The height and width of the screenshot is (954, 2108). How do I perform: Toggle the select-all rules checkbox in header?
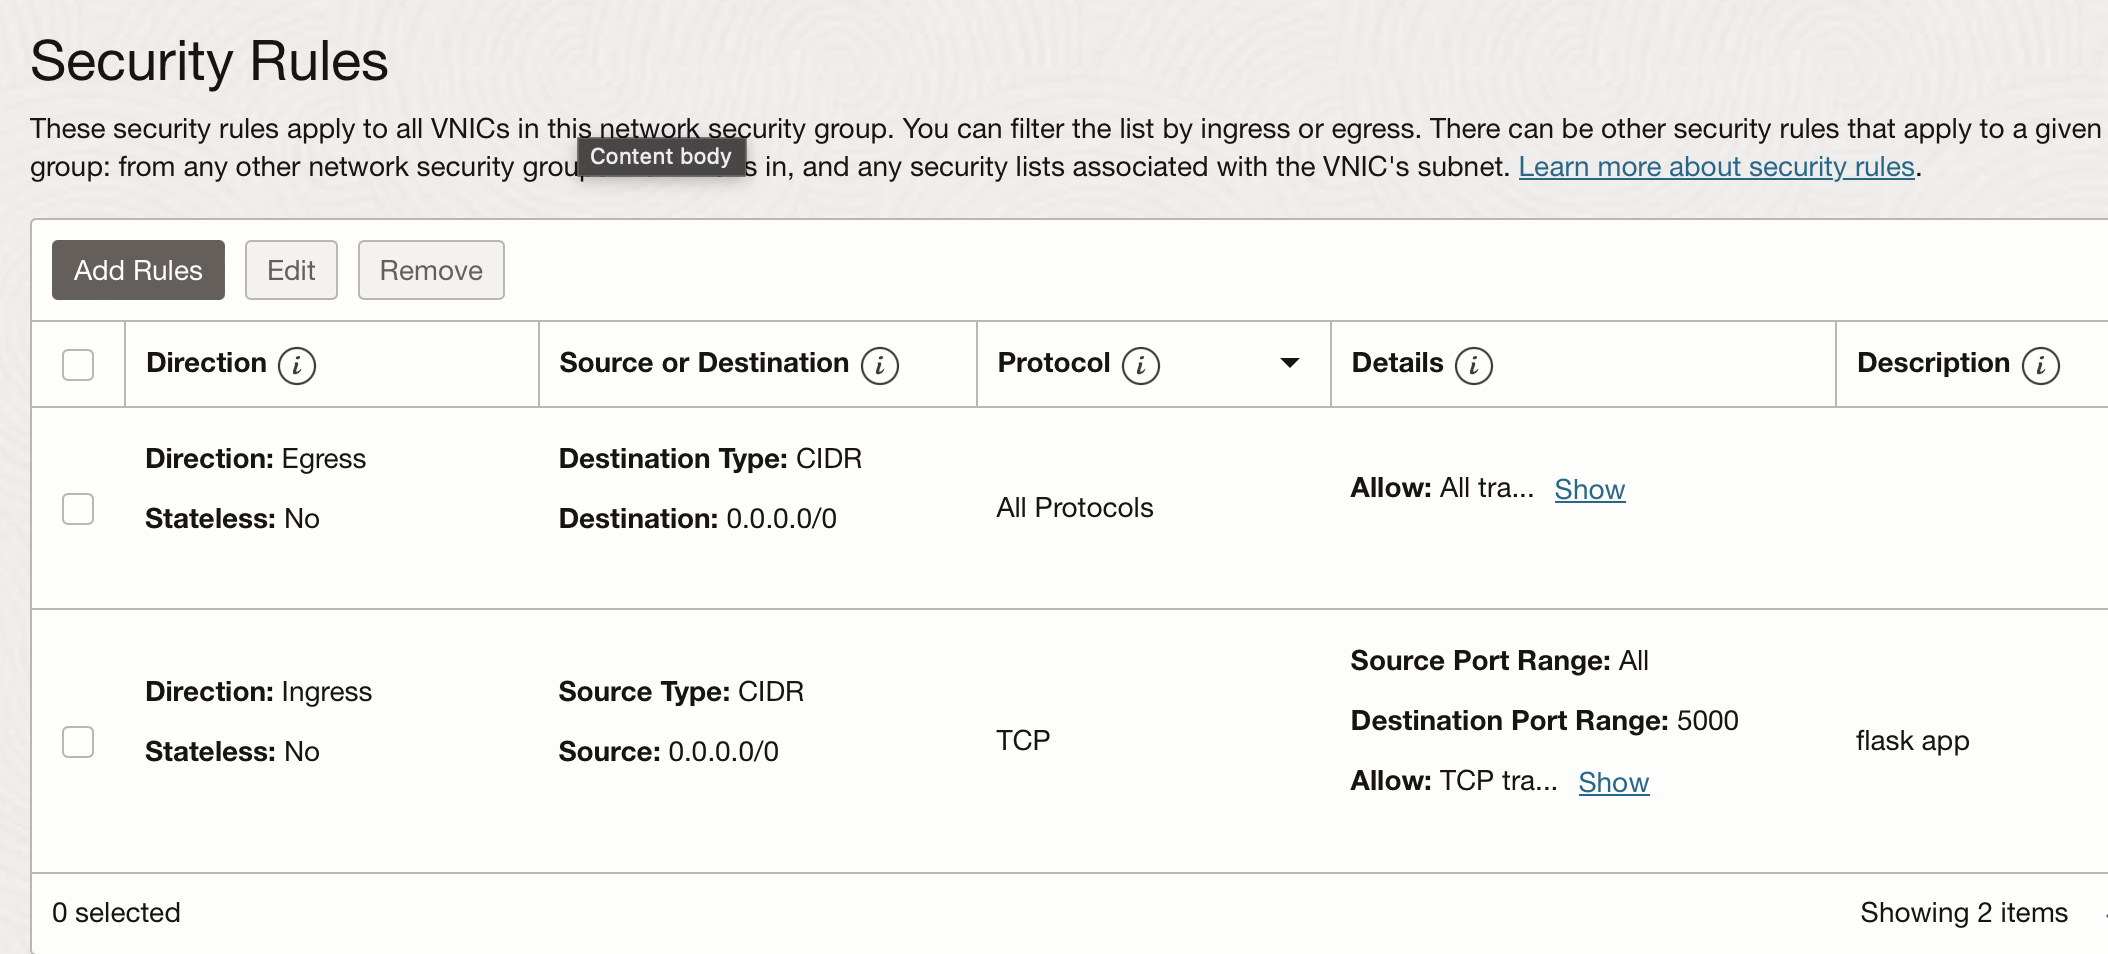click(78, 365)
